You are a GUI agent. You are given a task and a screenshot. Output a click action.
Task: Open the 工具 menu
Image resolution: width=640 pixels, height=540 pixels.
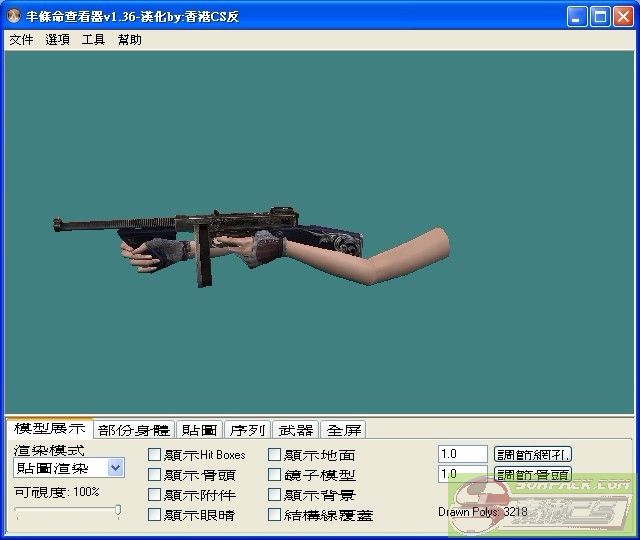(93, 40)
